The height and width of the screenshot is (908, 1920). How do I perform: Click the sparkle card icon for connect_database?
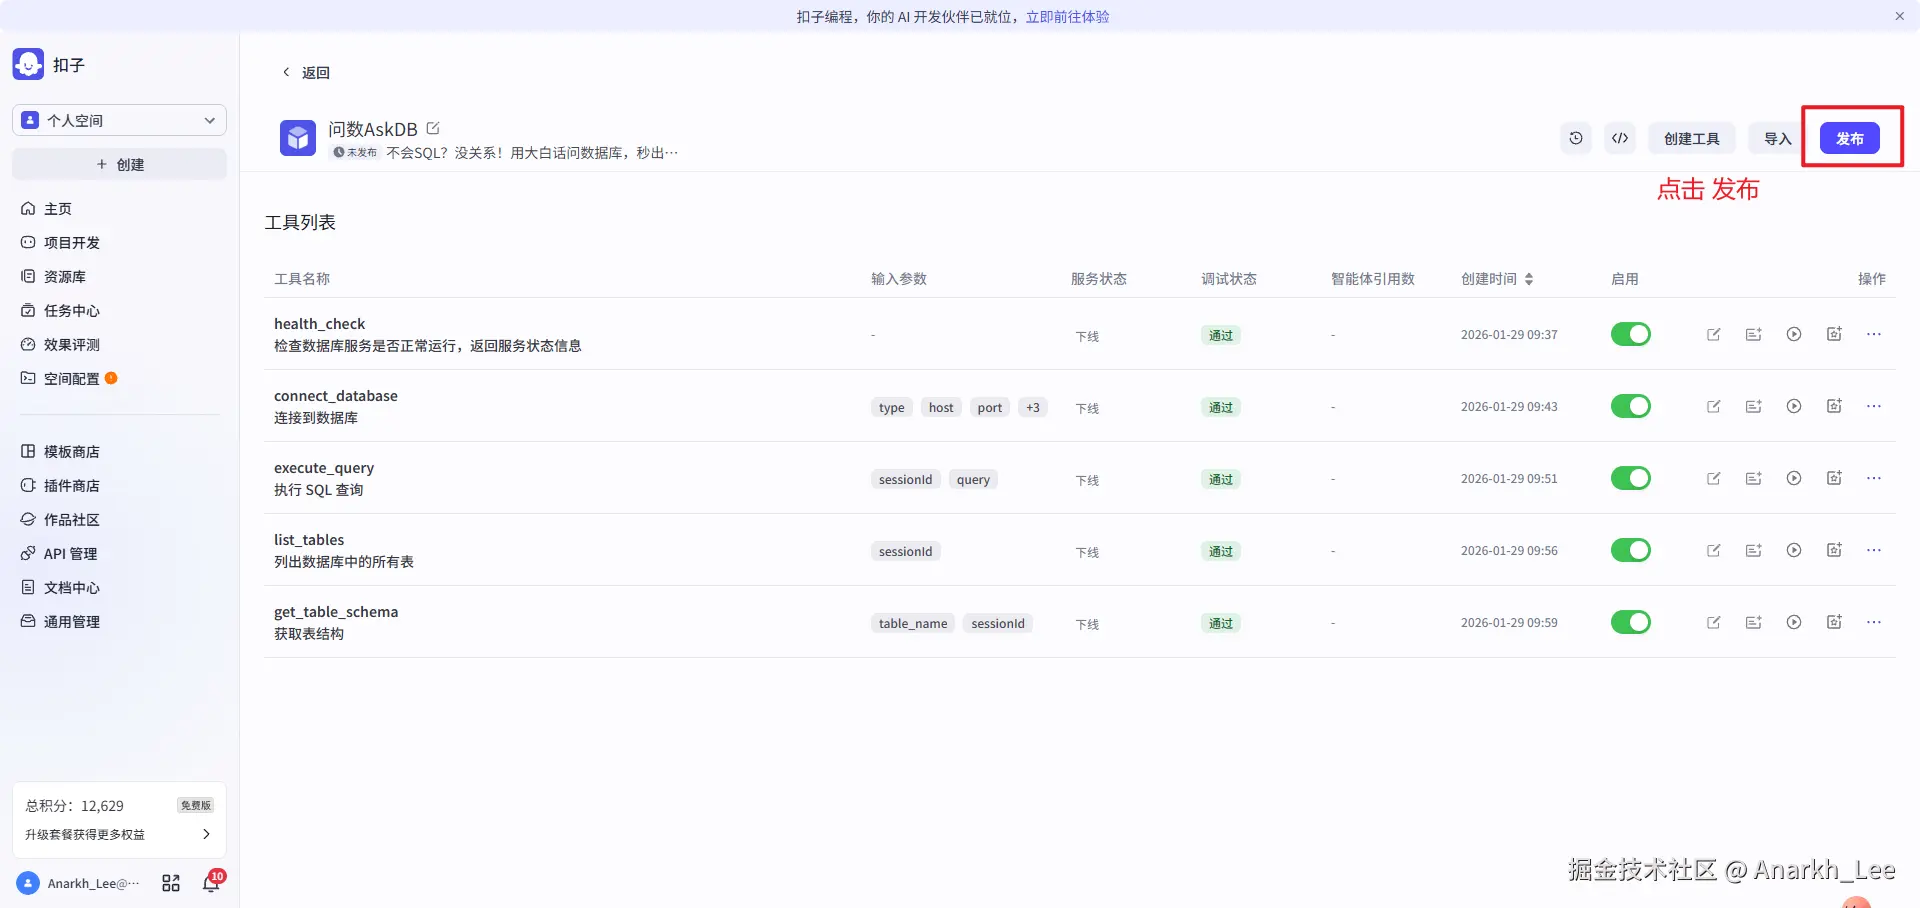click(x=1754, y=406)
